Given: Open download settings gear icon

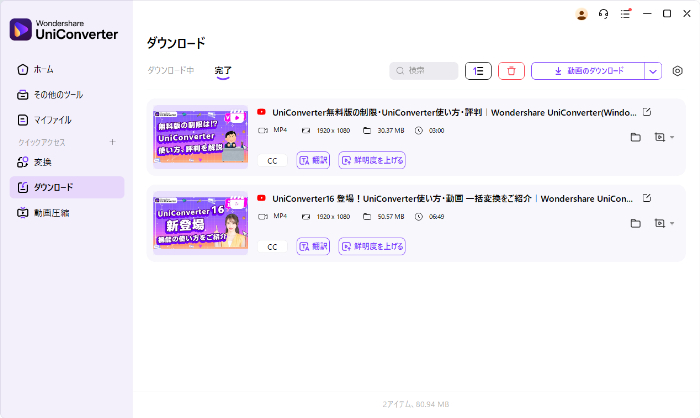Looking at the screenshot, I should pos(677,71).
